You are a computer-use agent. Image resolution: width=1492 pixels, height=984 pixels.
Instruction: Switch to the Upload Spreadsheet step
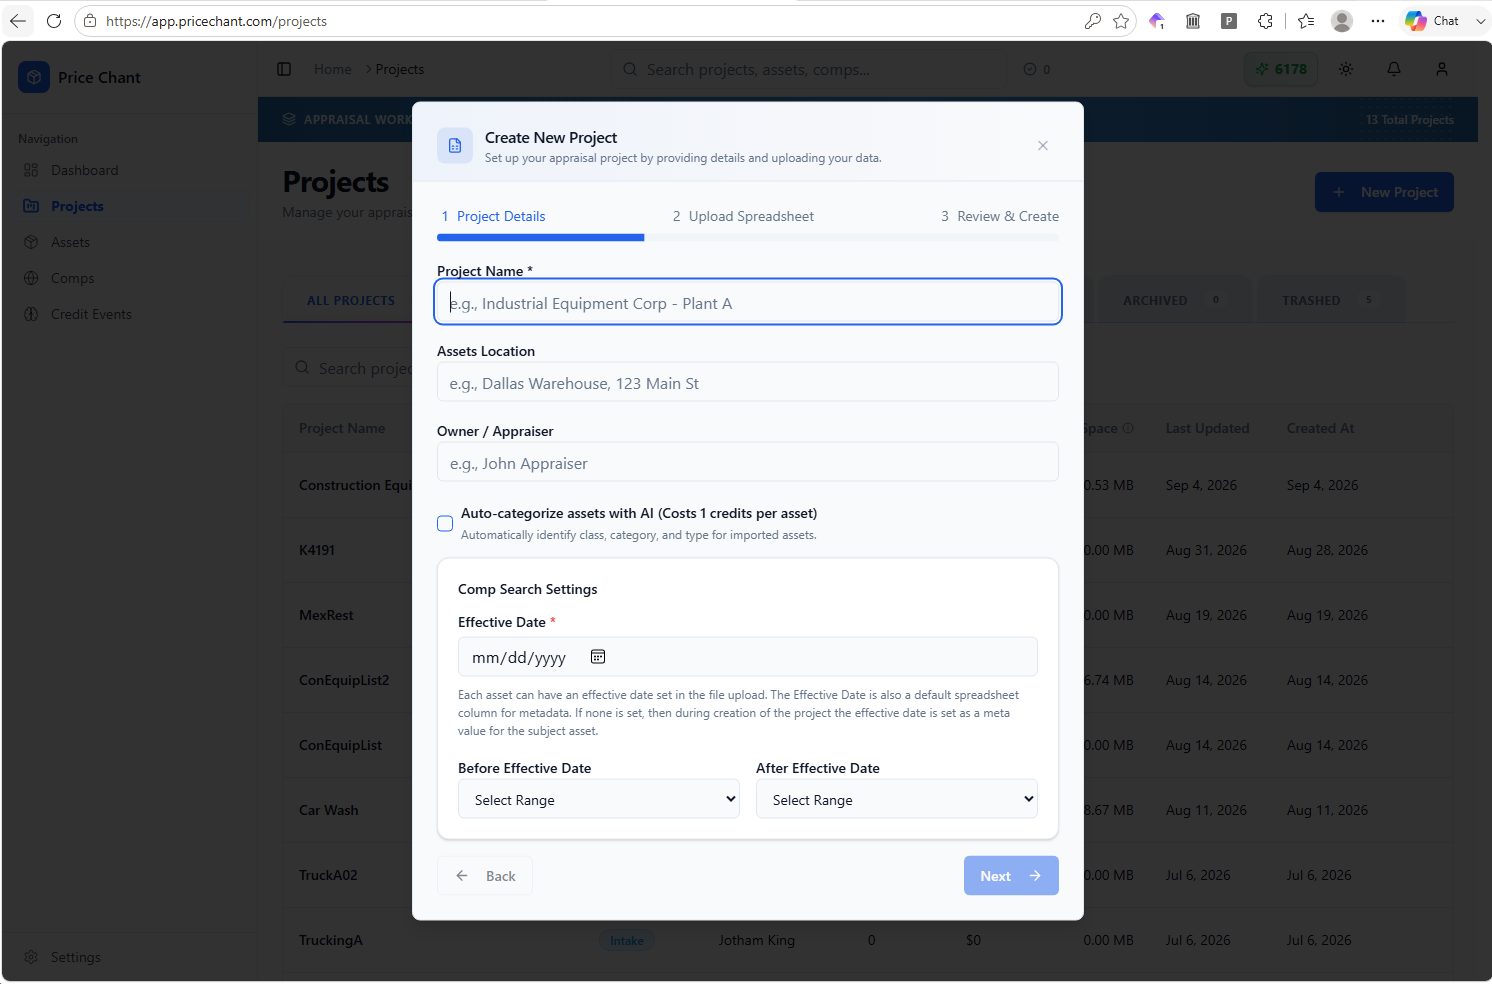743,216
